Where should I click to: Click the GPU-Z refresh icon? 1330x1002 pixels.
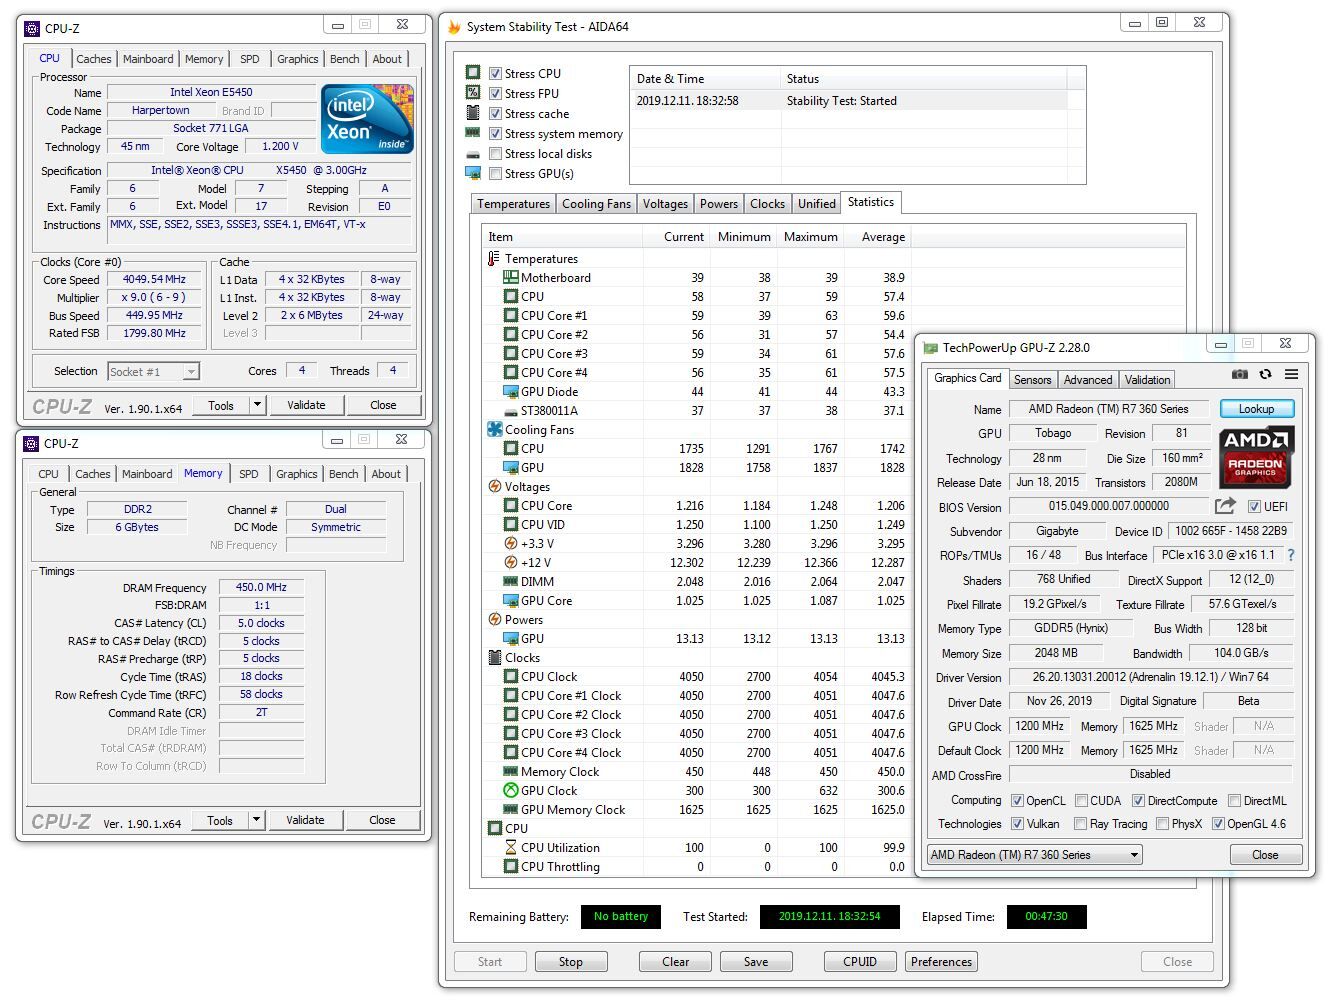coord(1265,374)
